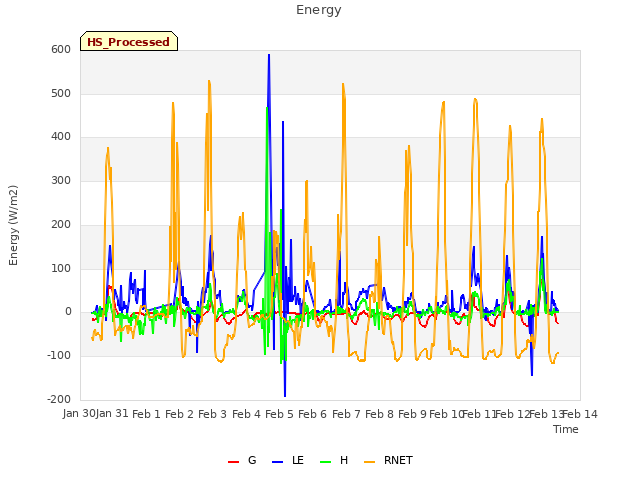Click the HS_Processed annotation label
640x480 pixels.
(x=129, y=41)
